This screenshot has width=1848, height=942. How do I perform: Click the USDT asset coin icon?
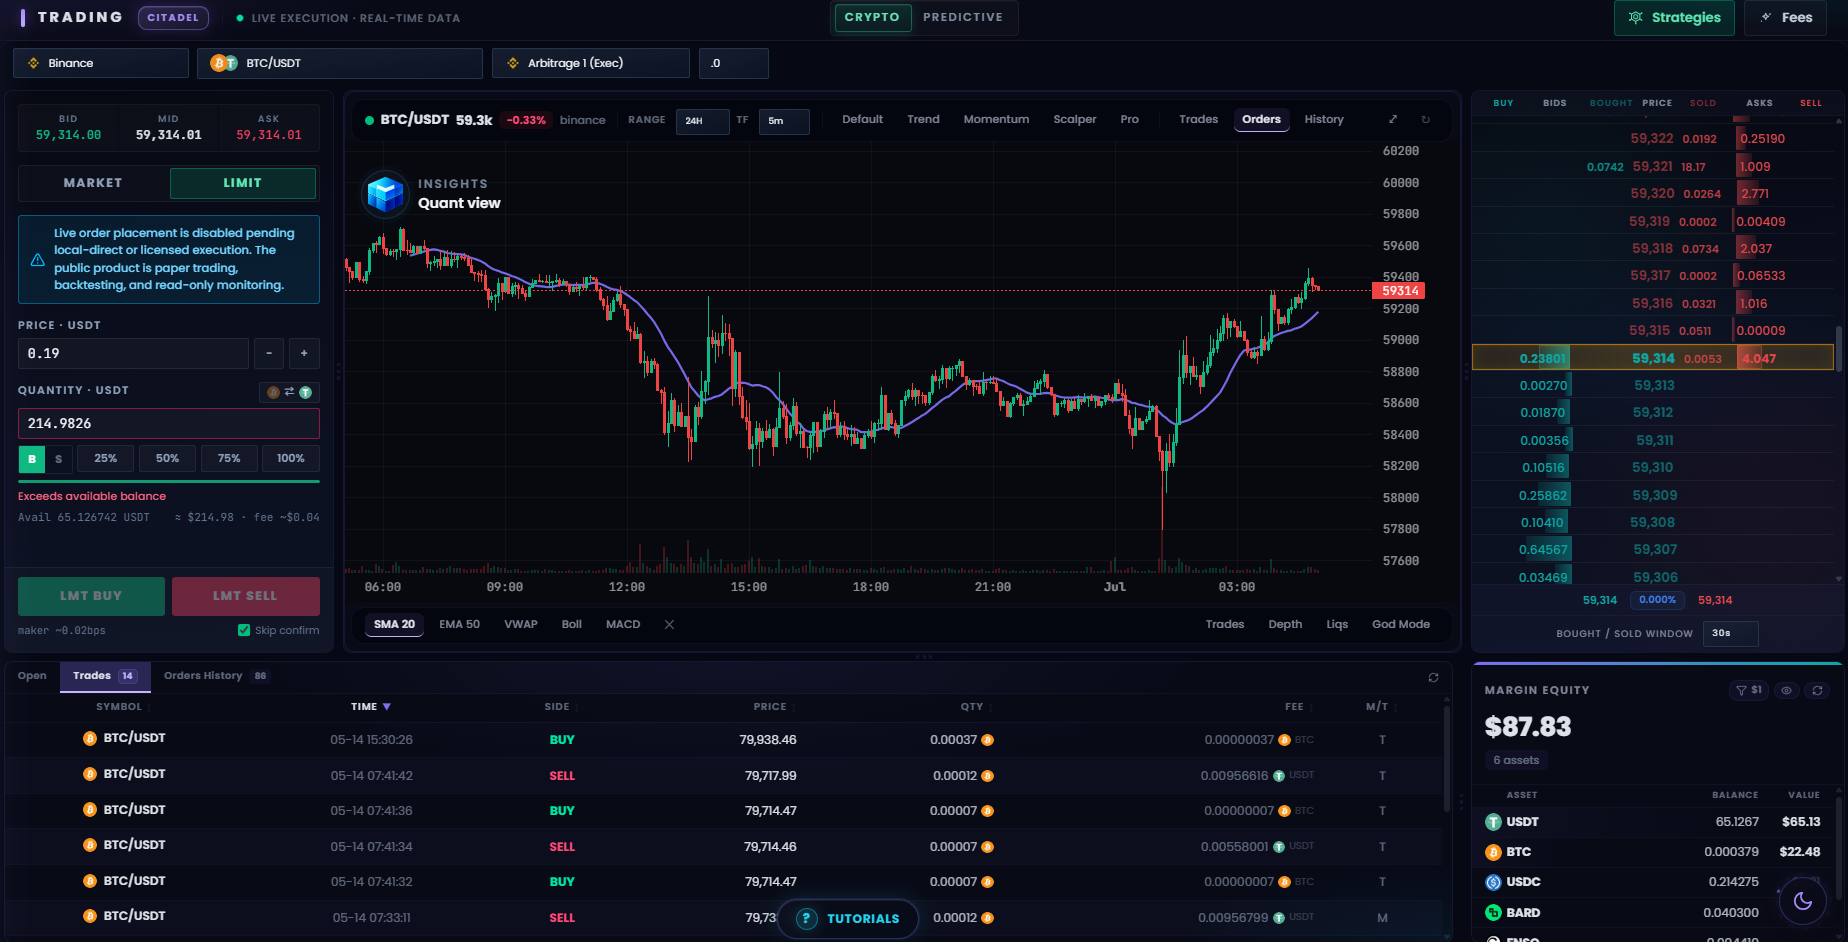(x=1493, y=822)
